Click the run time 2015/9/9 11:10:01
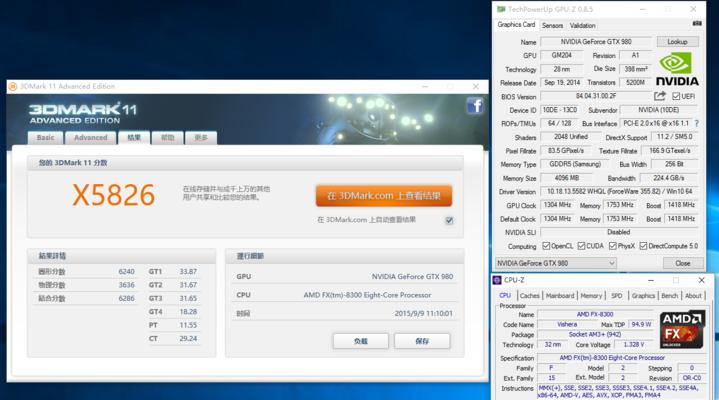 (x=423, y=313)
